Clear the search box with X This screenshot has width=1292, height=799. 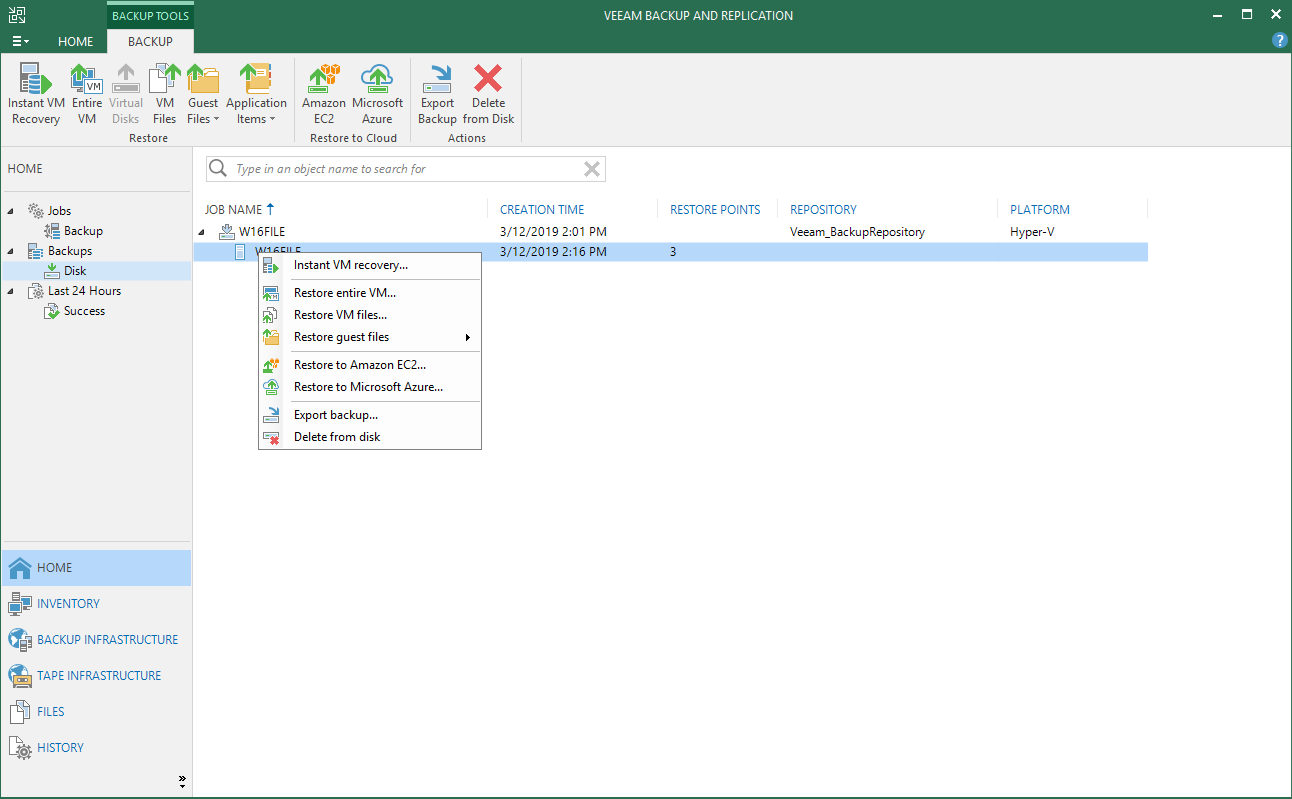click(x=592, y=169)
